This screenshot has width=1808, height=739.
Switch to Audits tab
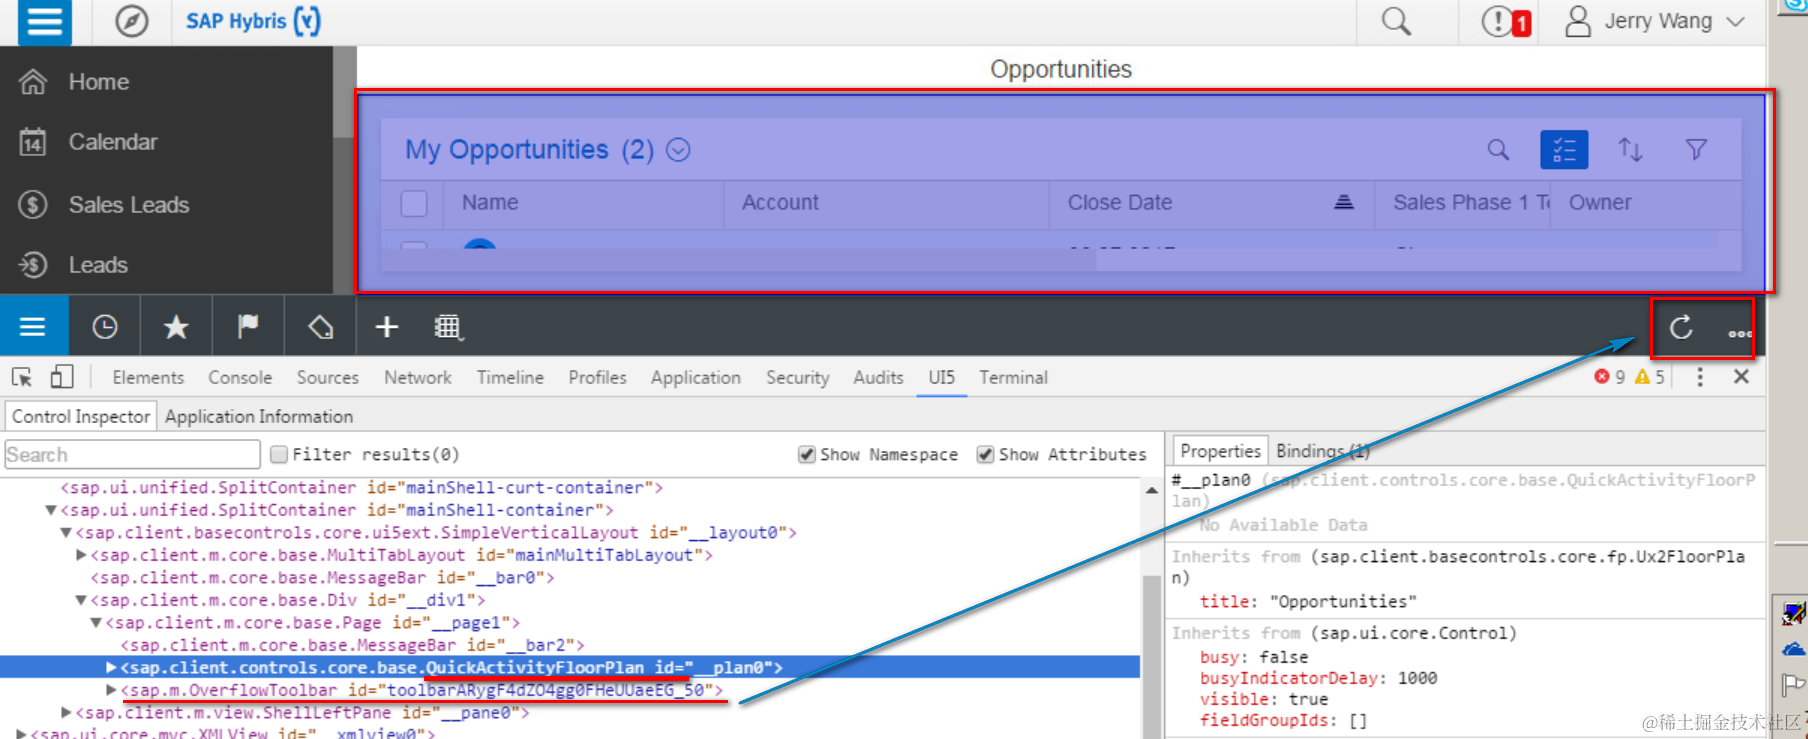(878, 377)
